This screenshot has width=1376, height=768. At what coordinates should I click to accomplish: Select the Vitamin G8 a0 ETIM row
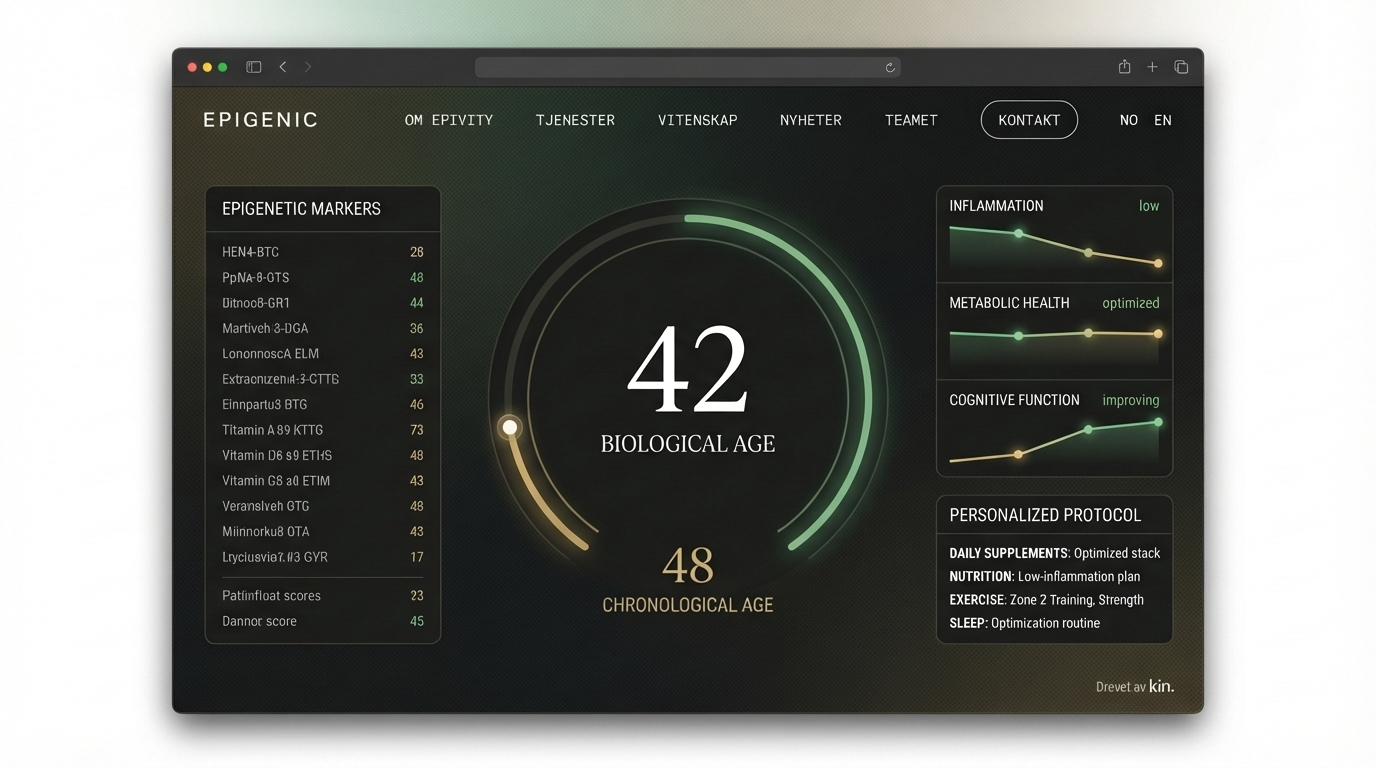coord(322,481)
